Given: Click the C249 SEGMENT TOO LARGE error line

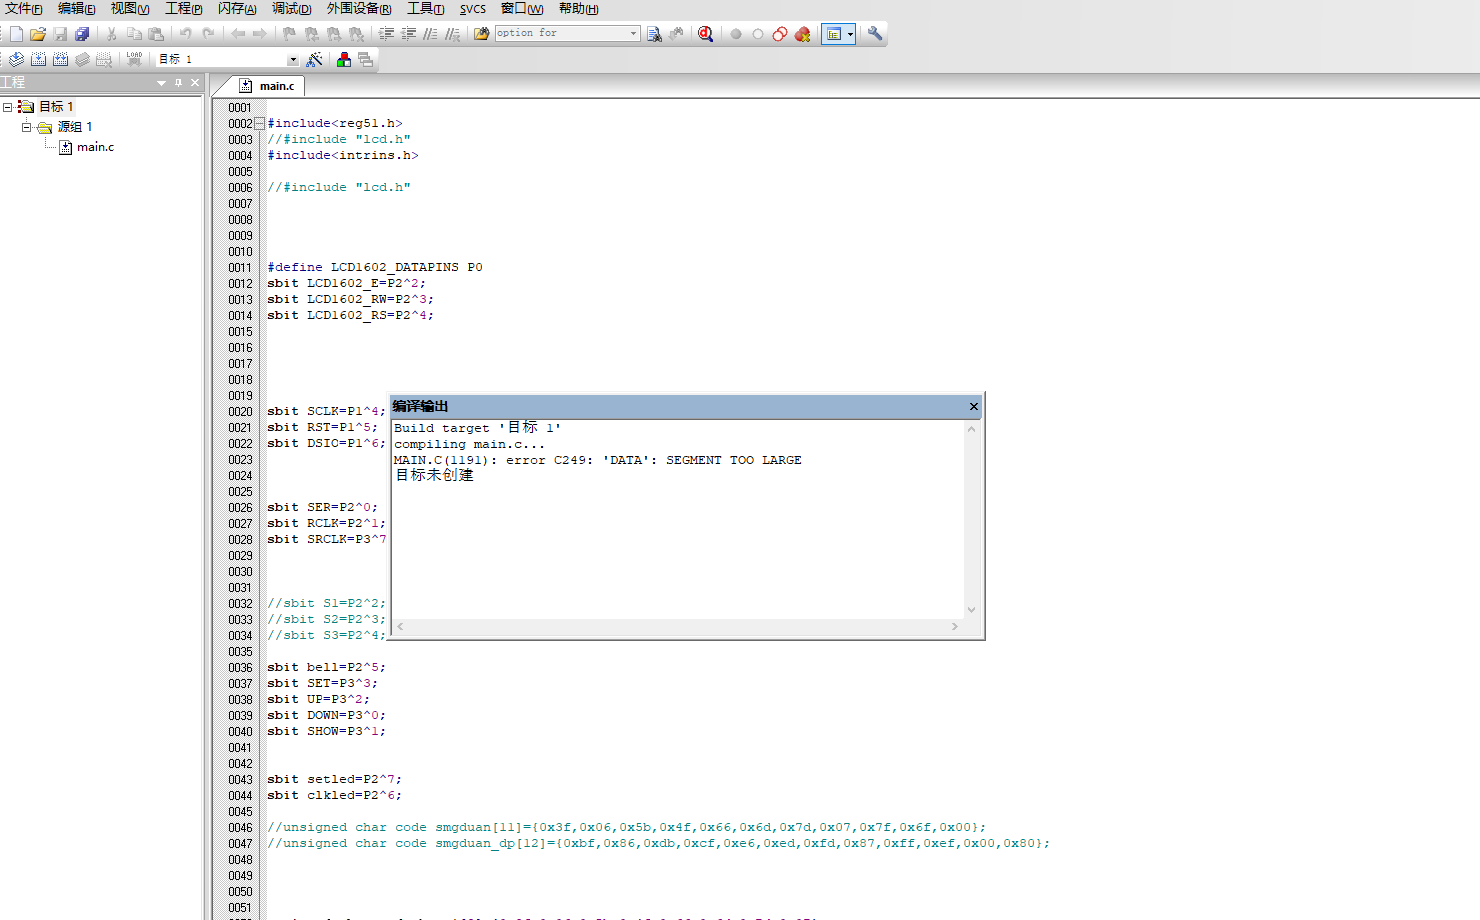Looking at the screenshot, I should coord(598,460).
